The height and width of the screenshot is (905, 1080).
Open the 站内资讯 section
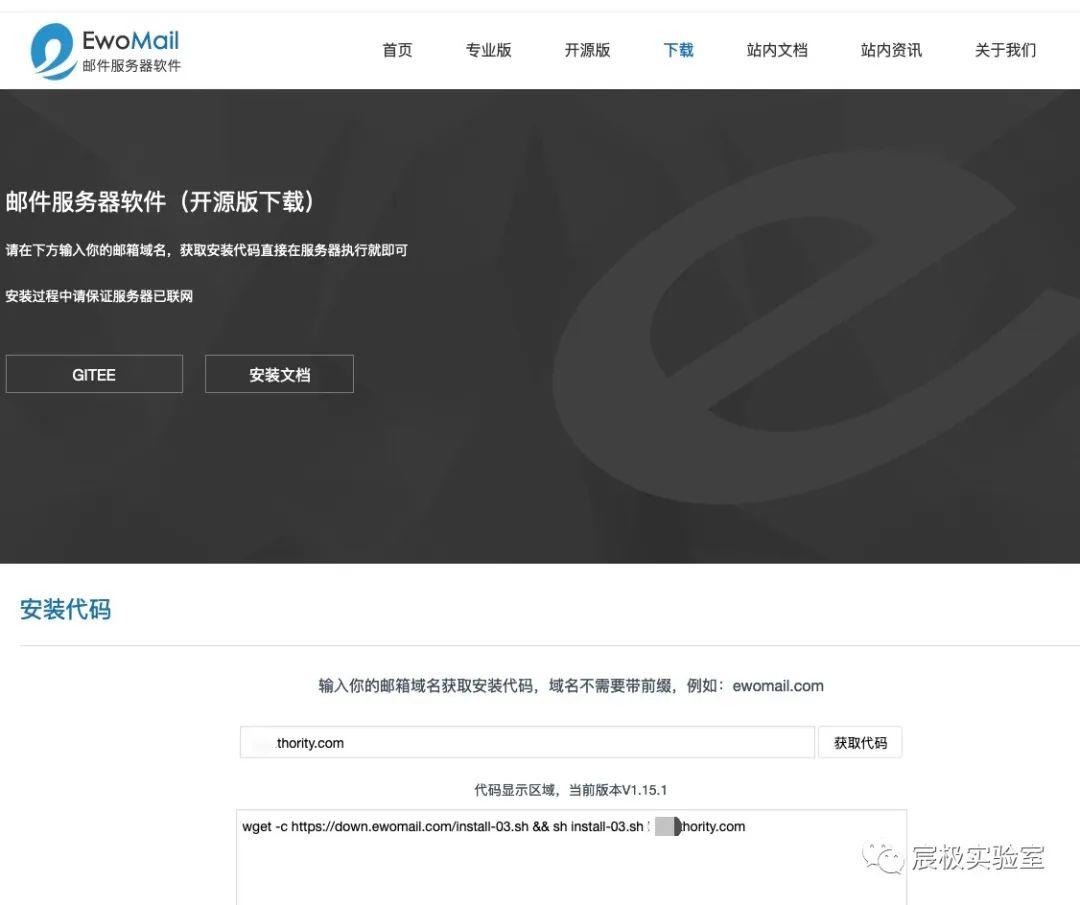(891, 50)
